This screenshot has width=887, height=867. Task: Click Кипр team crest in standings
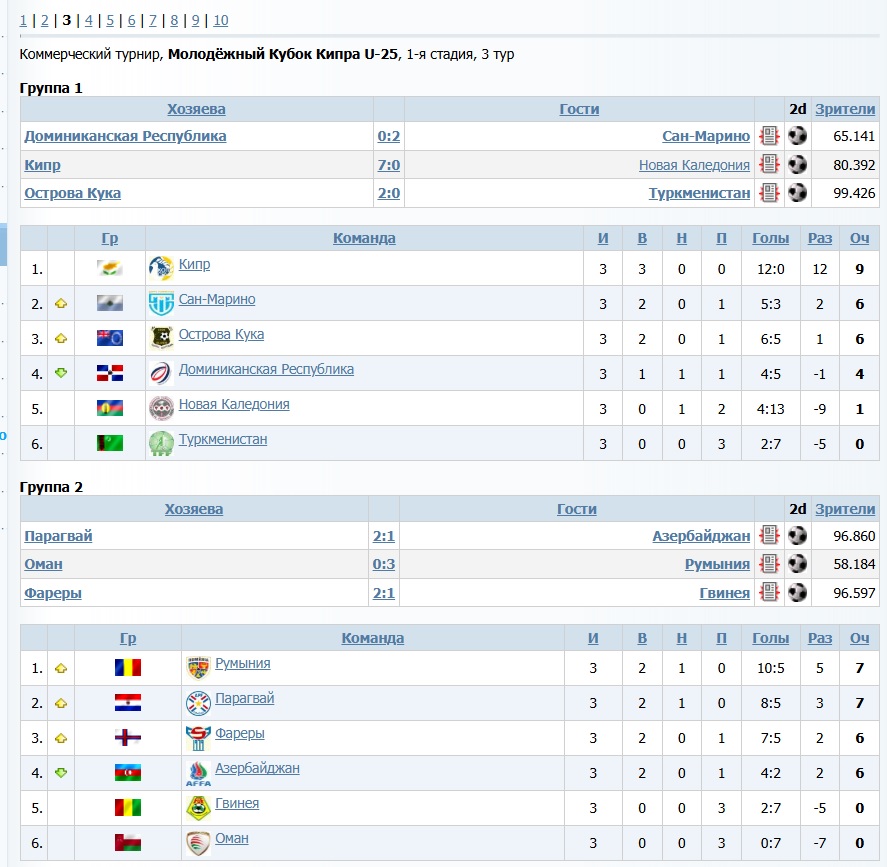(x=161, y=268)
